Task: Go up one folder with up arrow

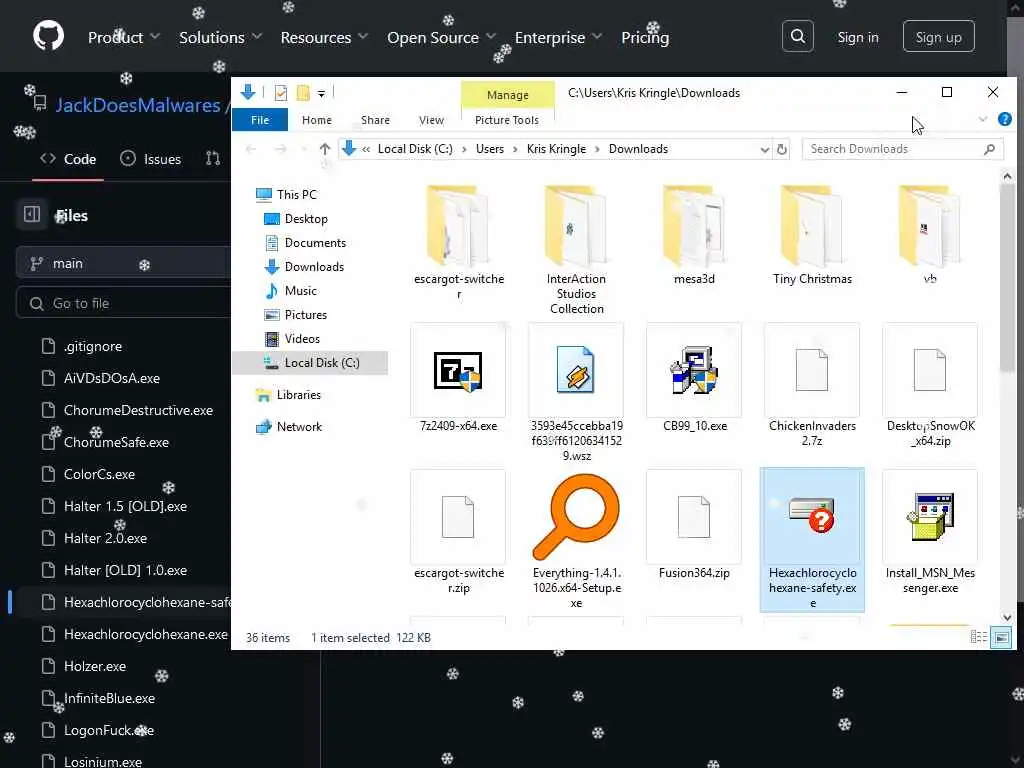Action: coord(325,149)
